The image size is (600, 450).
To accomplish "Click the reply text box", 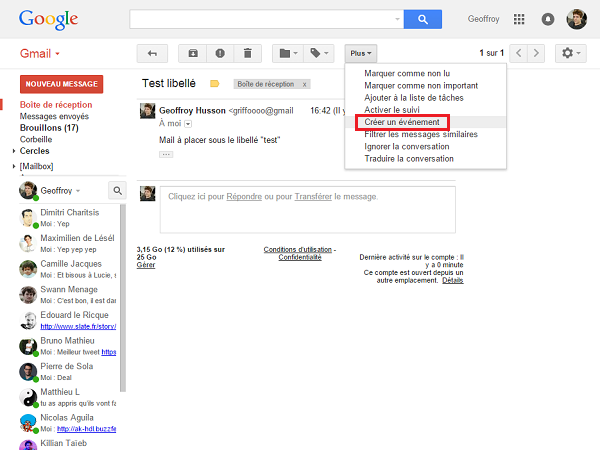I will click(308, 210).
